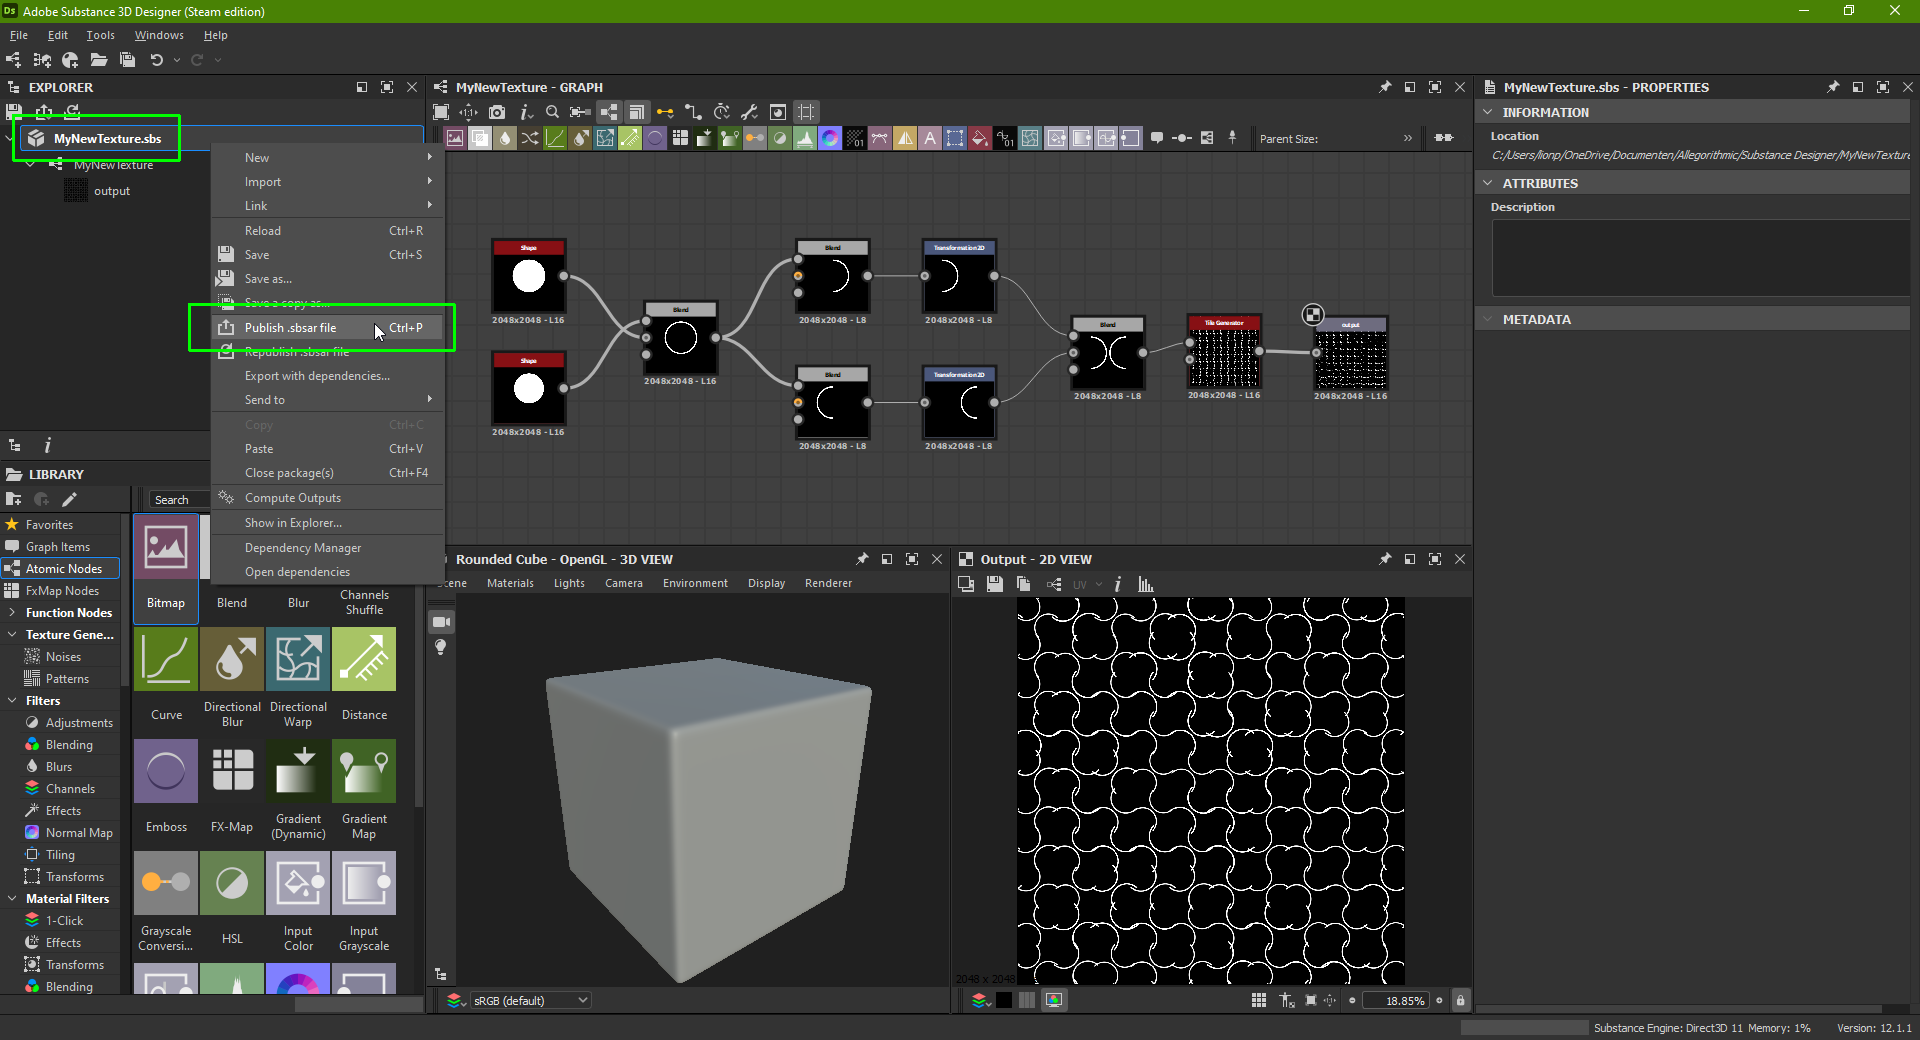This screenshot has height=1040, width=1920.
Task: Undo the last action with the toolbar arrow
Action: click(157, 60)
